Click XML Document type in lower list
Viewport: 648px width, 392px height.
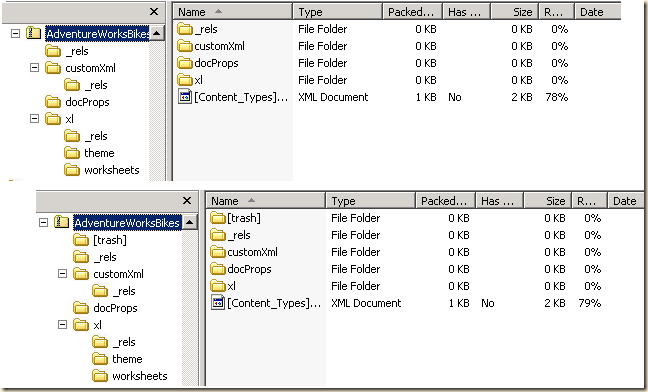(x=366, y=303)
